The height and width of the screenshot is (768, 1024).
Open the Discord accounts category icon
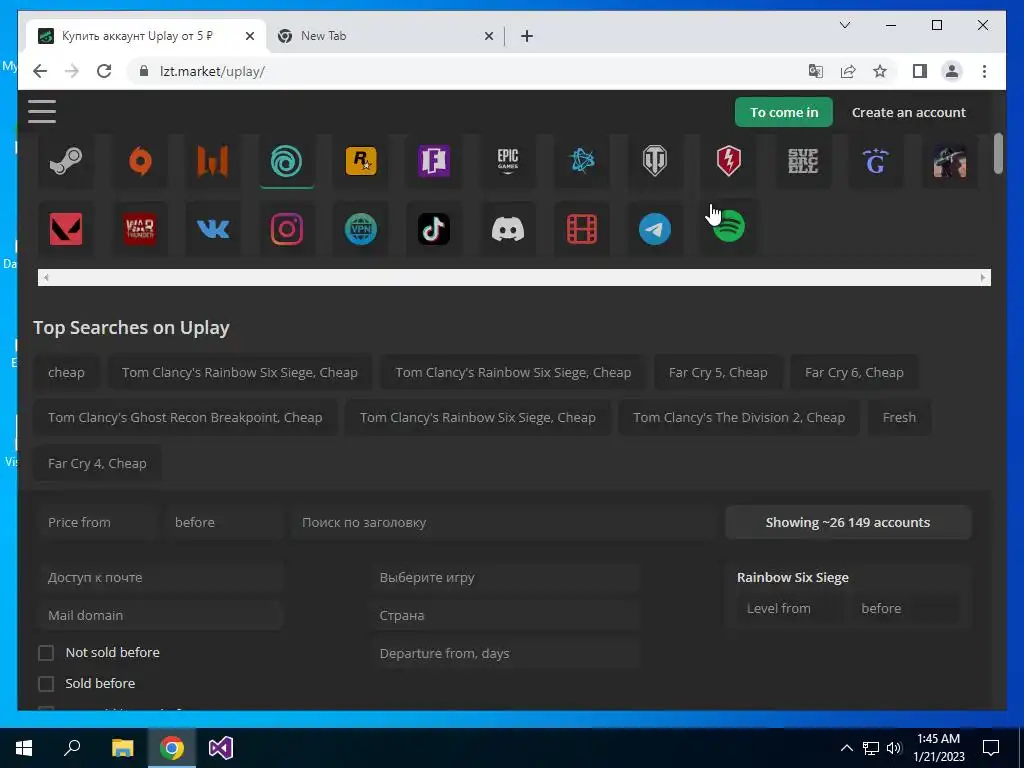coord(507,229)
